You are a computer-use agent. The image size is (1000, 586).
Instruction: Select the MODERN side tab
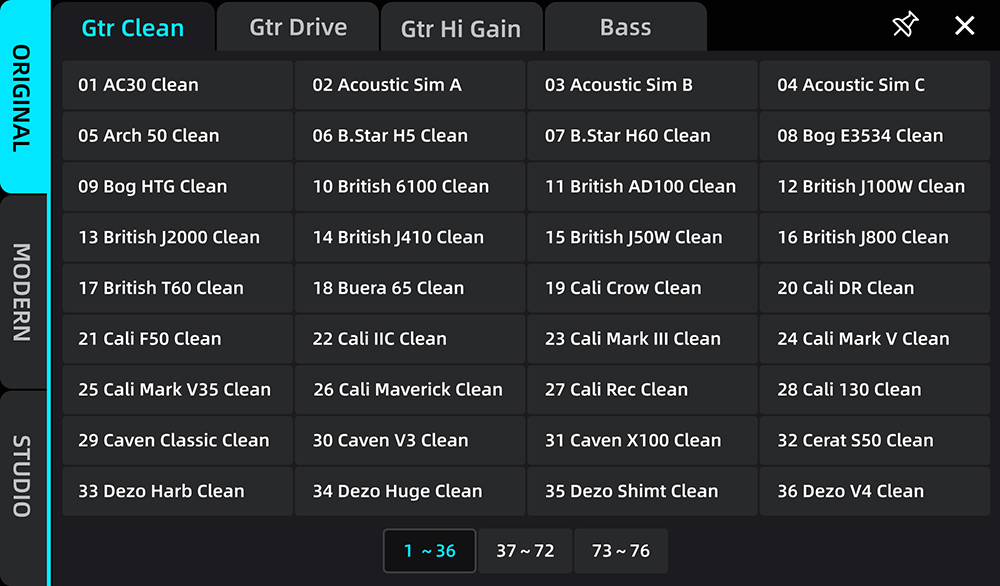click(x=23, y=291)
